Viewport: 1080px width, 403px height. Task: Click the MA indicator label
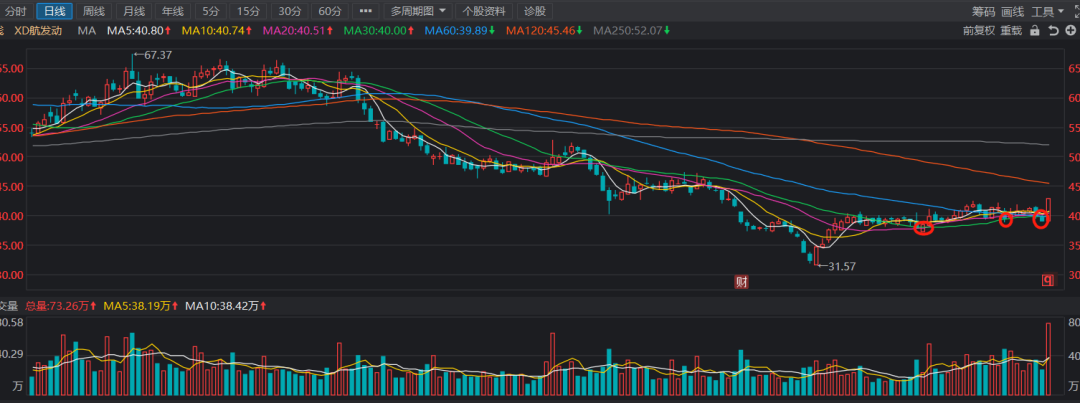87,31
